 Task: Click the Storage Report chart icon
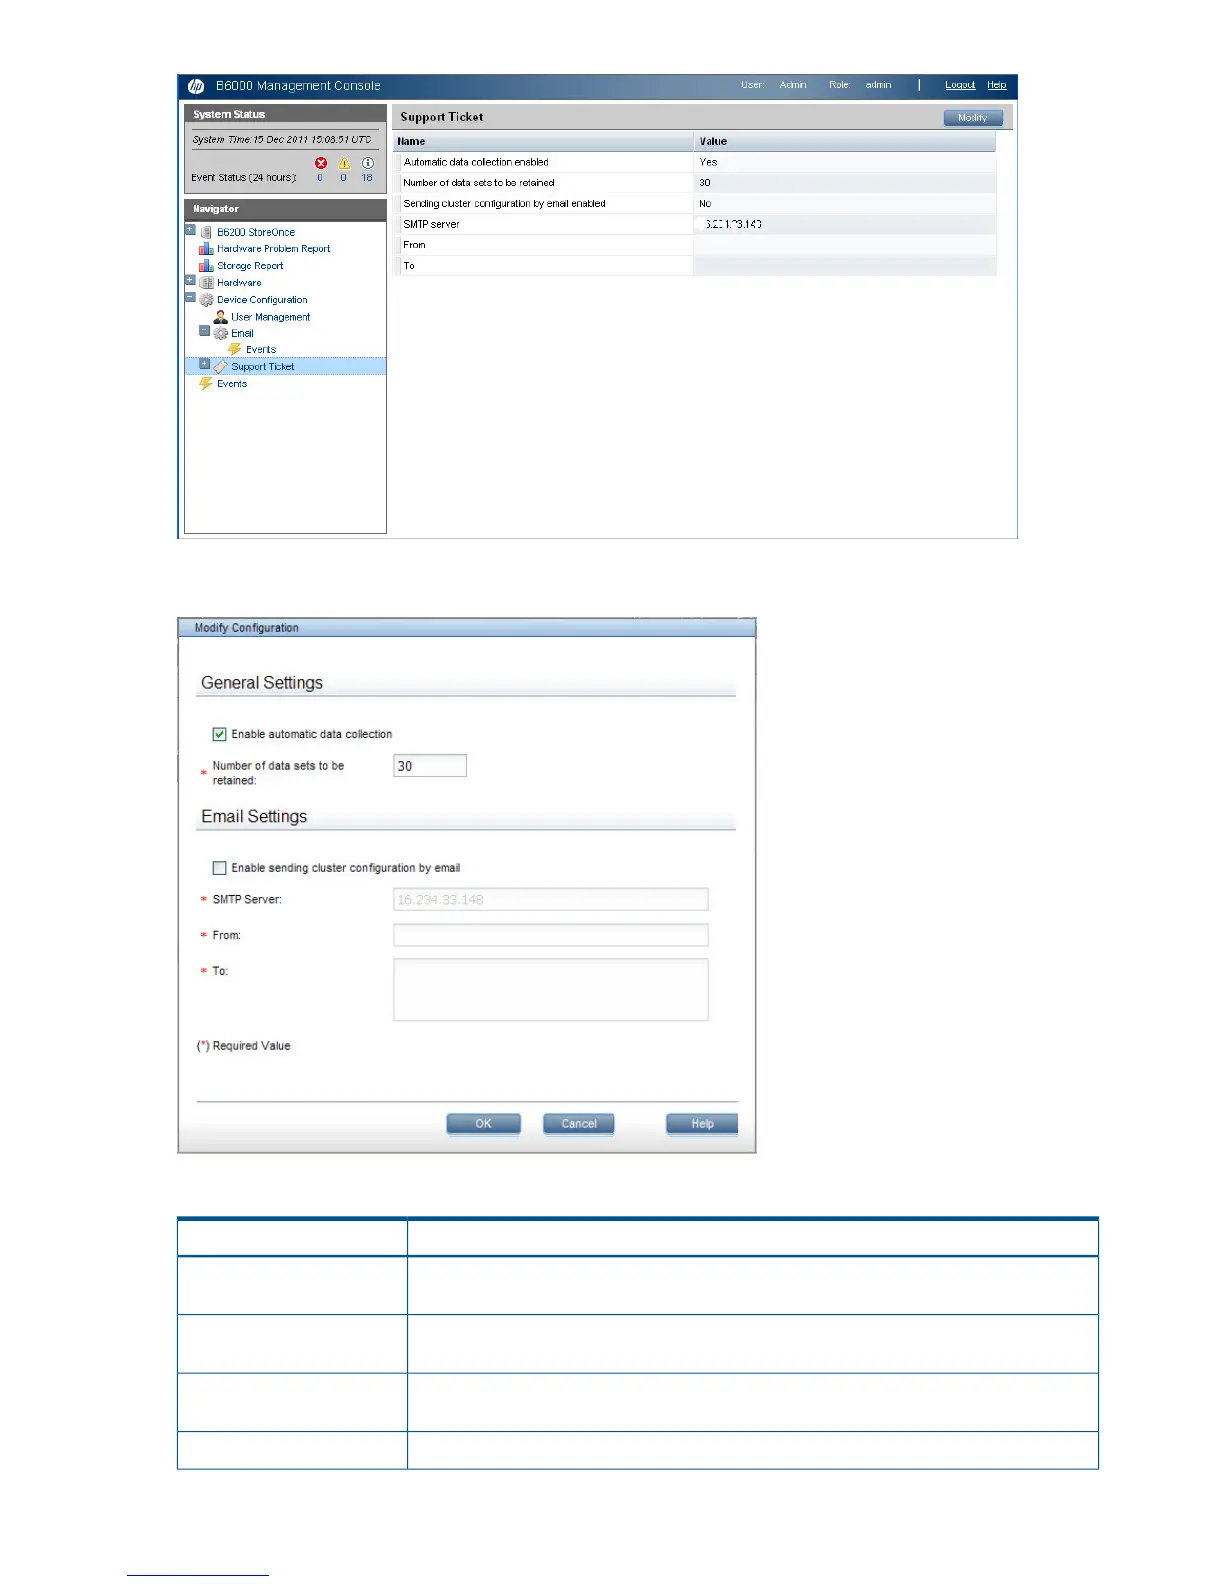(206, 266)
